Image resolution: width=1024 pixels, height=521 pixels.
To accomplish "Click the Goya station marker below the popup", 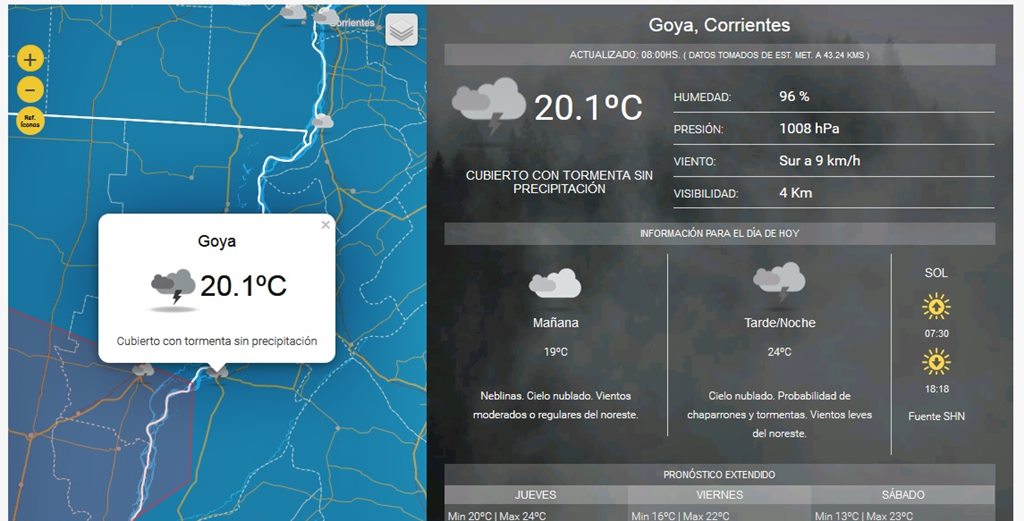I will [217, 371].
